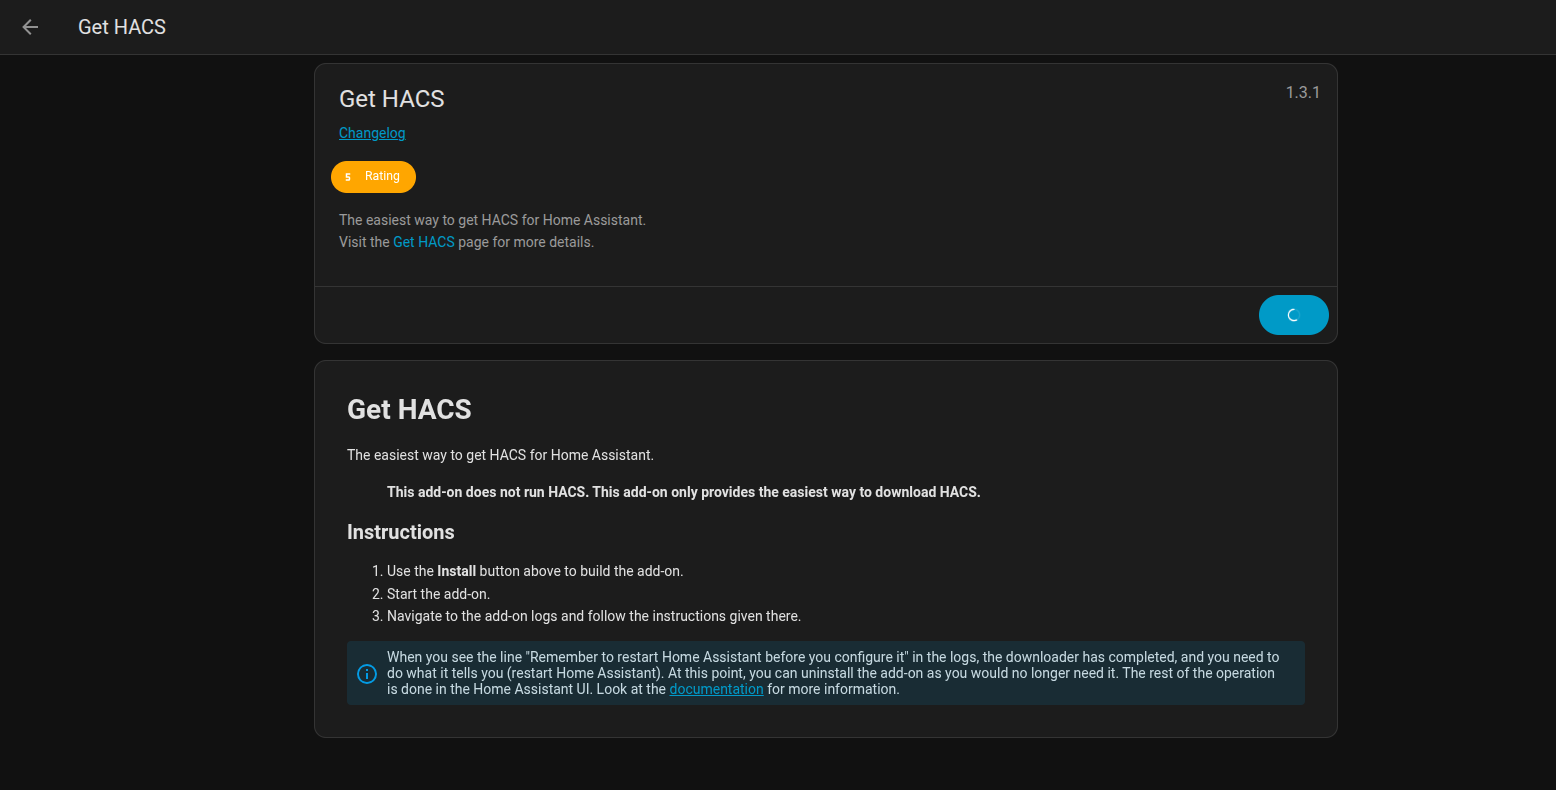Click the bold Install word in step one
This screenshot has height=790, width=1556.
[456, 571]
